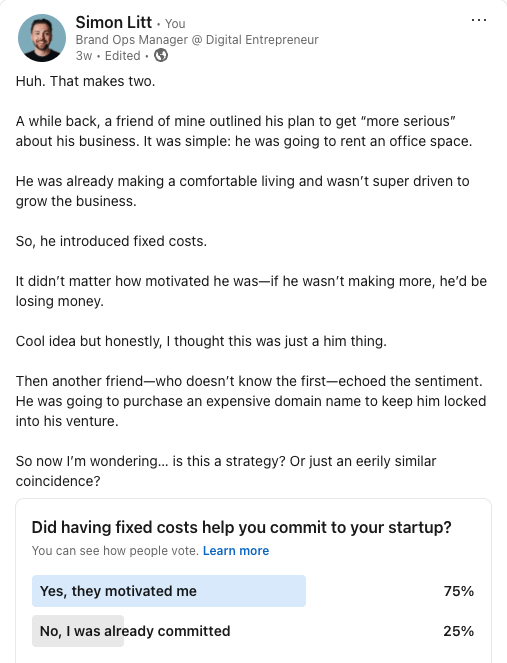Image resolution: width=507 pixels, height=663 pixels.
Task: Click the Brand Ops Manager headline
Action: click(197, 40)
